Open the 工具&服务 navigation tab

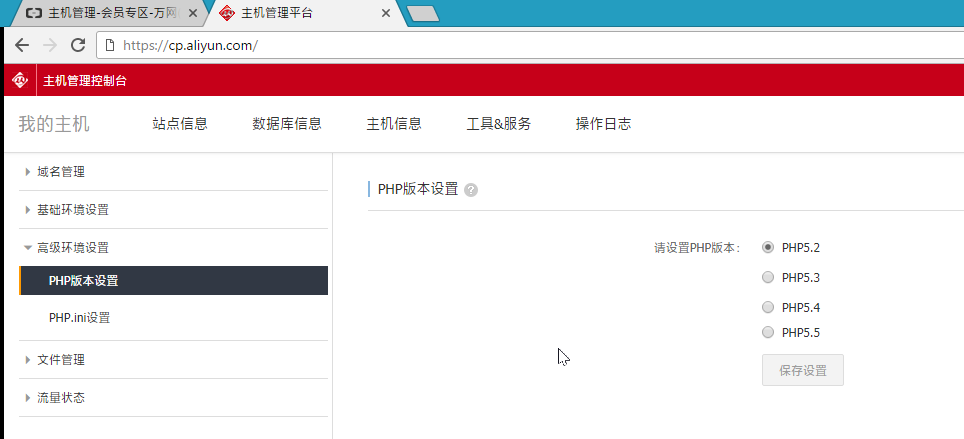[x=498, y=124]
